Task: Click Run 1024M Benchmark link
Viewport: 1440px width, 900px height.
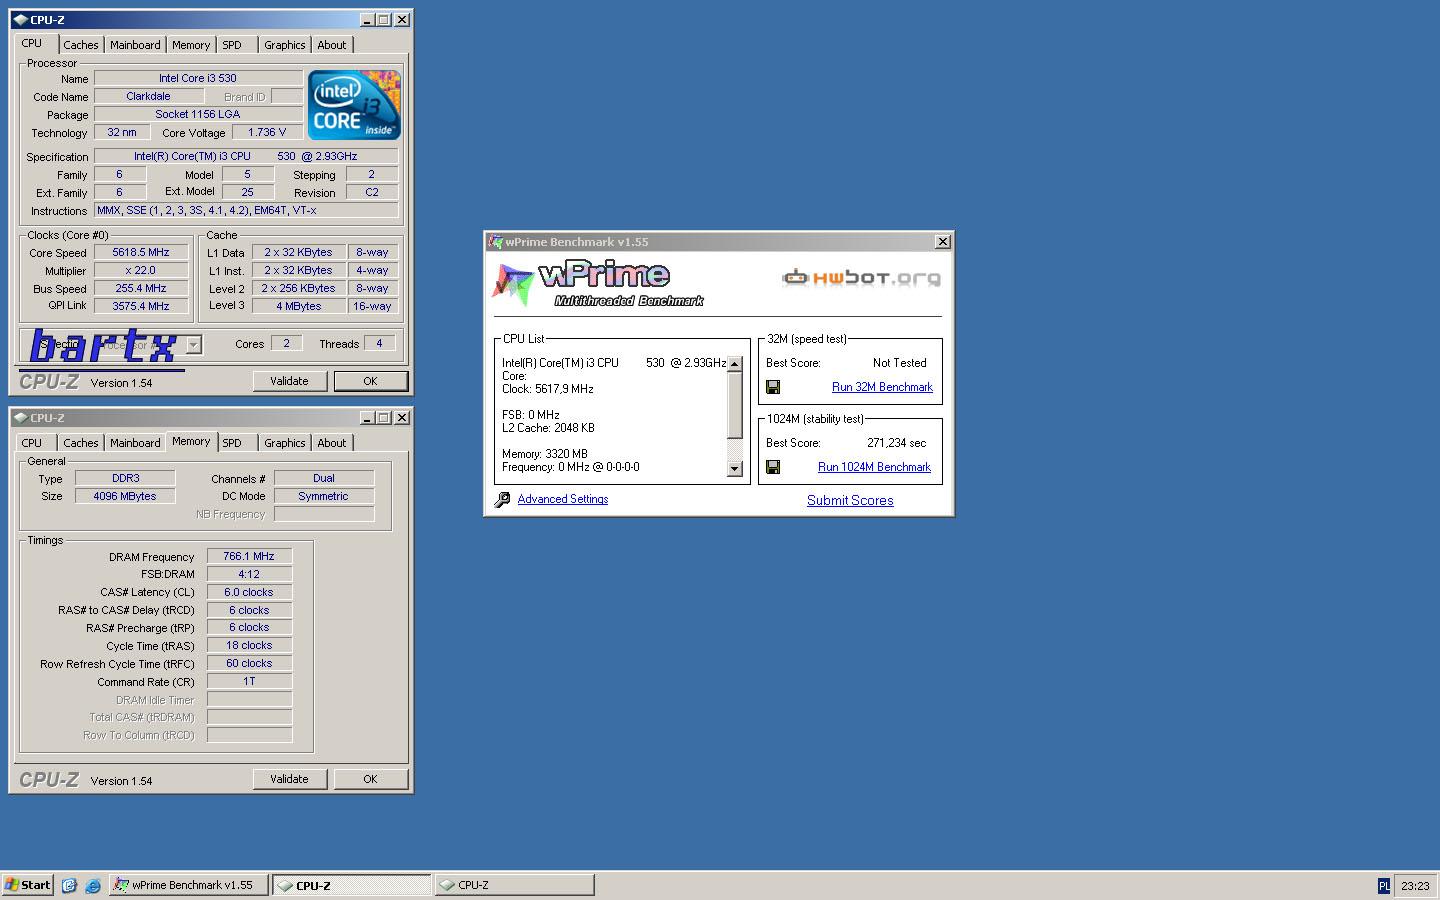Action: 874,467
